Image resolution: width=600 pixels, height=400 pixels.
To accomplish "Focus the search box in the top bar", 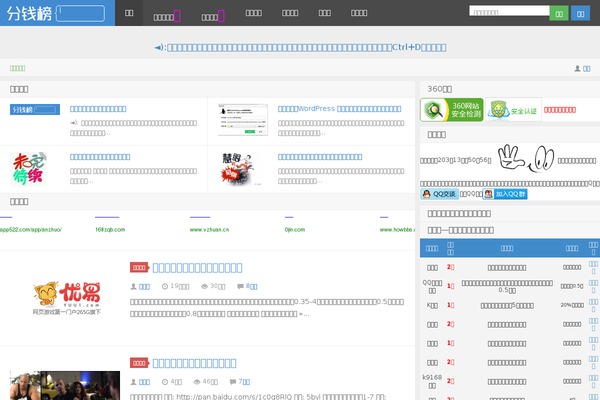I will click(509, 11).
